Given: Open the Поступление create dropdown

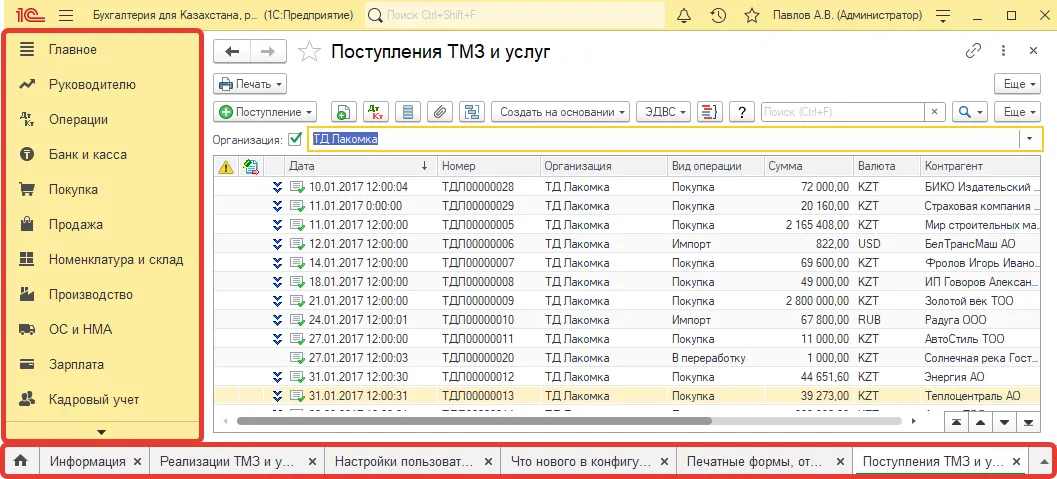Looking at the screenshot, I should pos(266,113).
